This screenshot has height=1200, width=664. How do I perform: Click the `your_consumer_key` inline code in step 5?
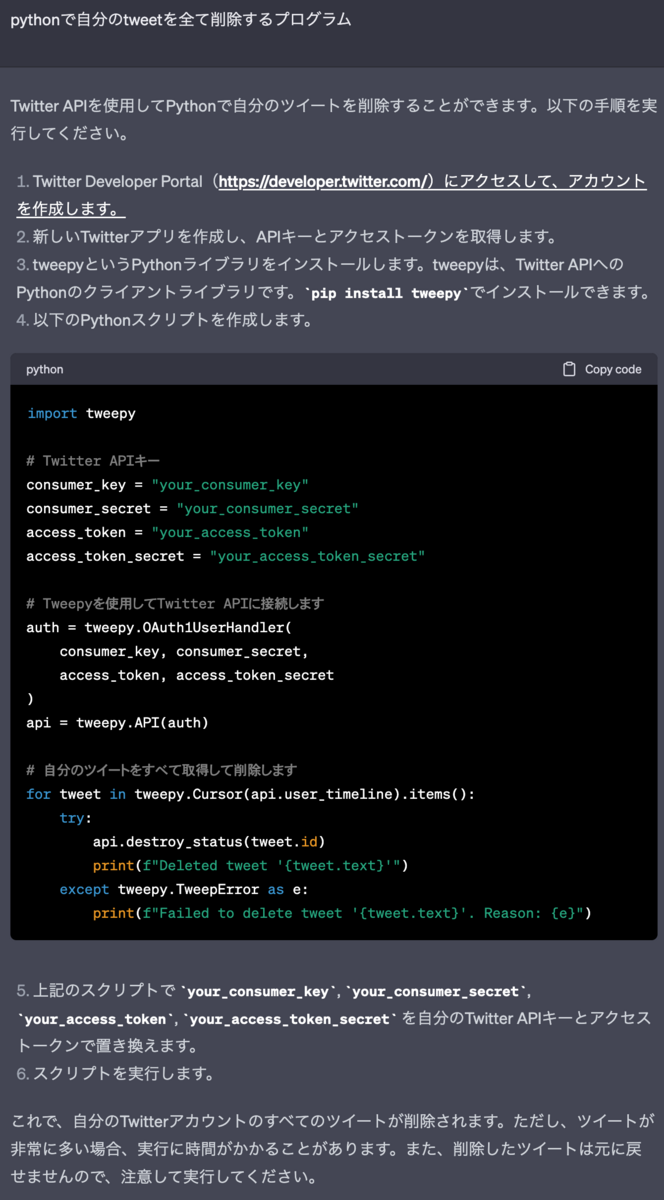tap(259, 992)
